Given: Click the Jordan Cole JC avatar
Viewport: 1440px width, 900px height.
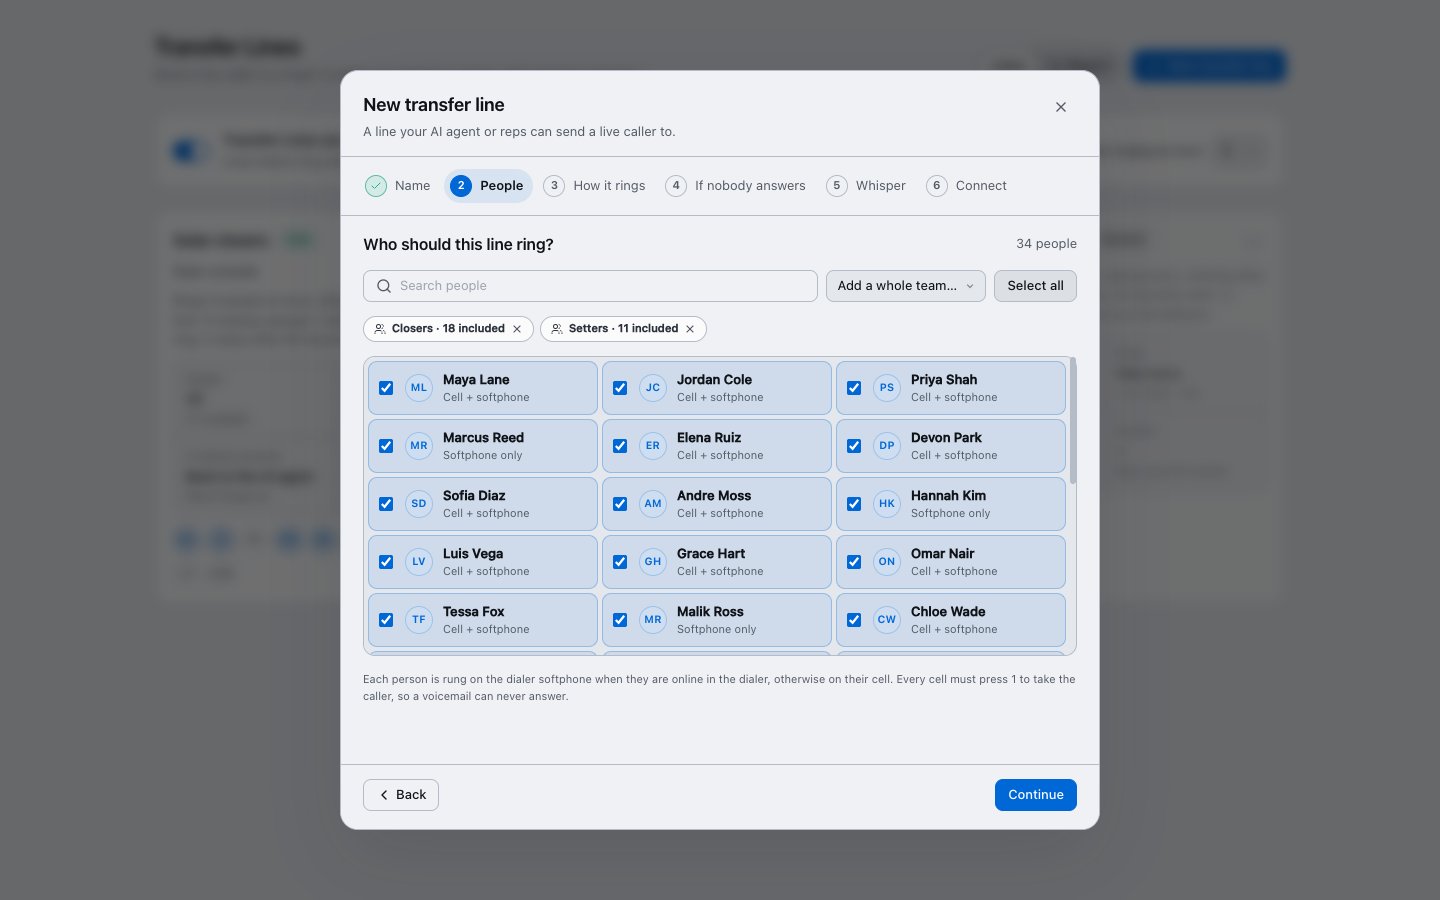Looking at the screenshot, I should (x=653, y=388).
